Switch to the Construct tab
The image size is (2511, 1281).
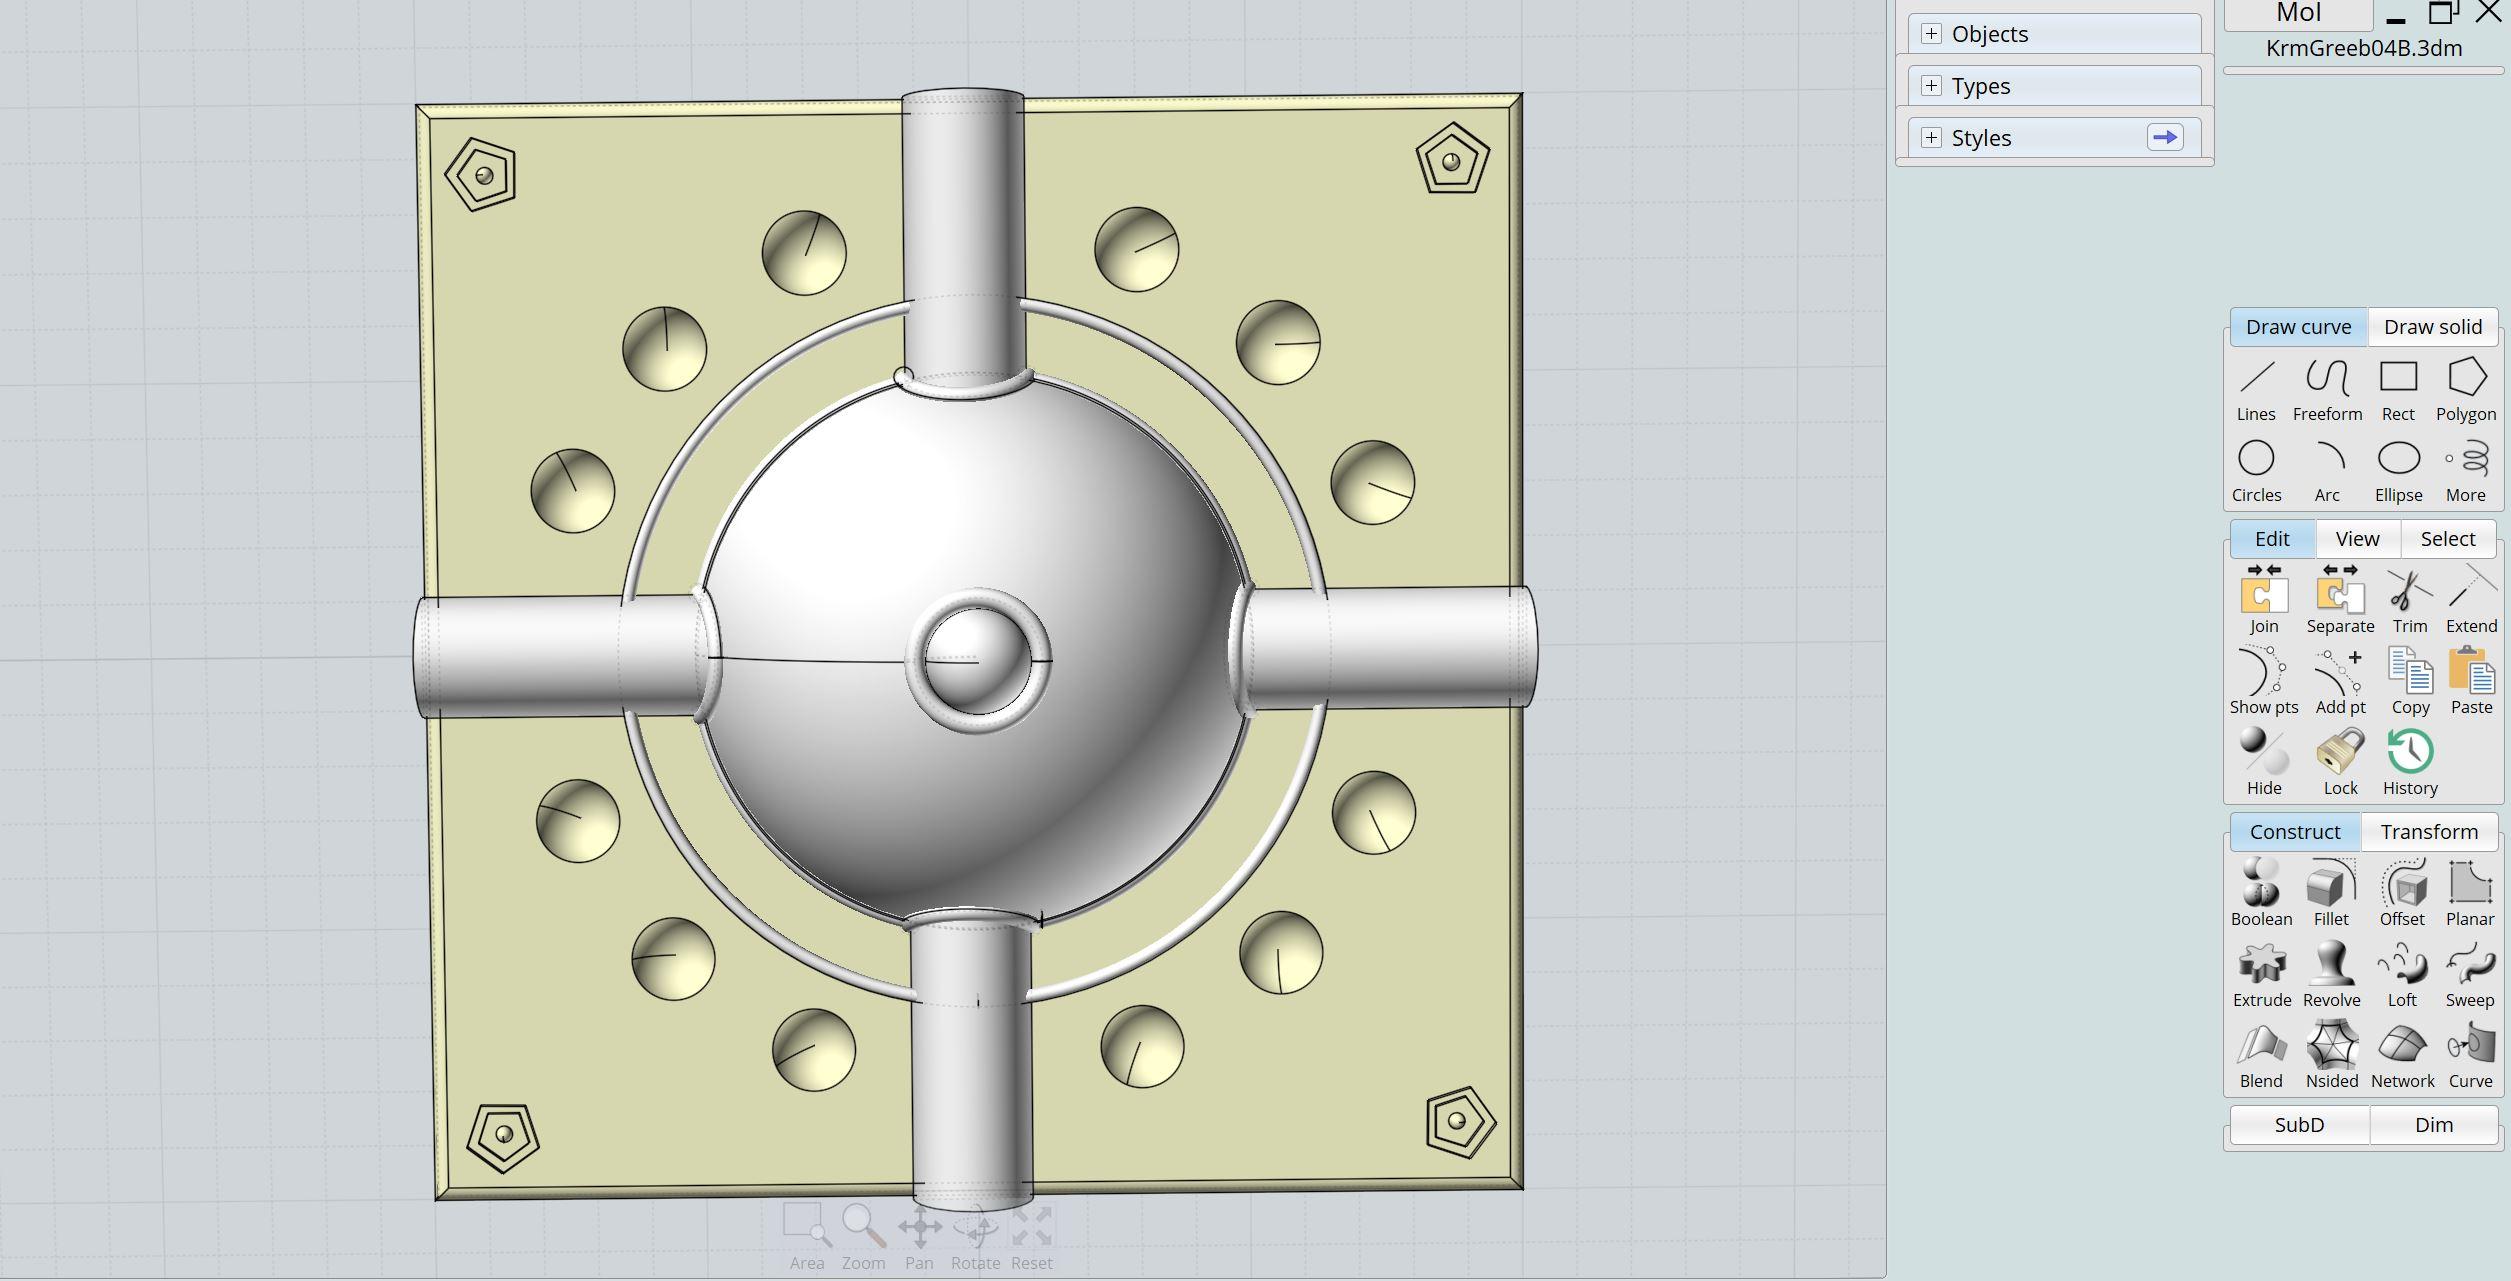point(2295,832)
